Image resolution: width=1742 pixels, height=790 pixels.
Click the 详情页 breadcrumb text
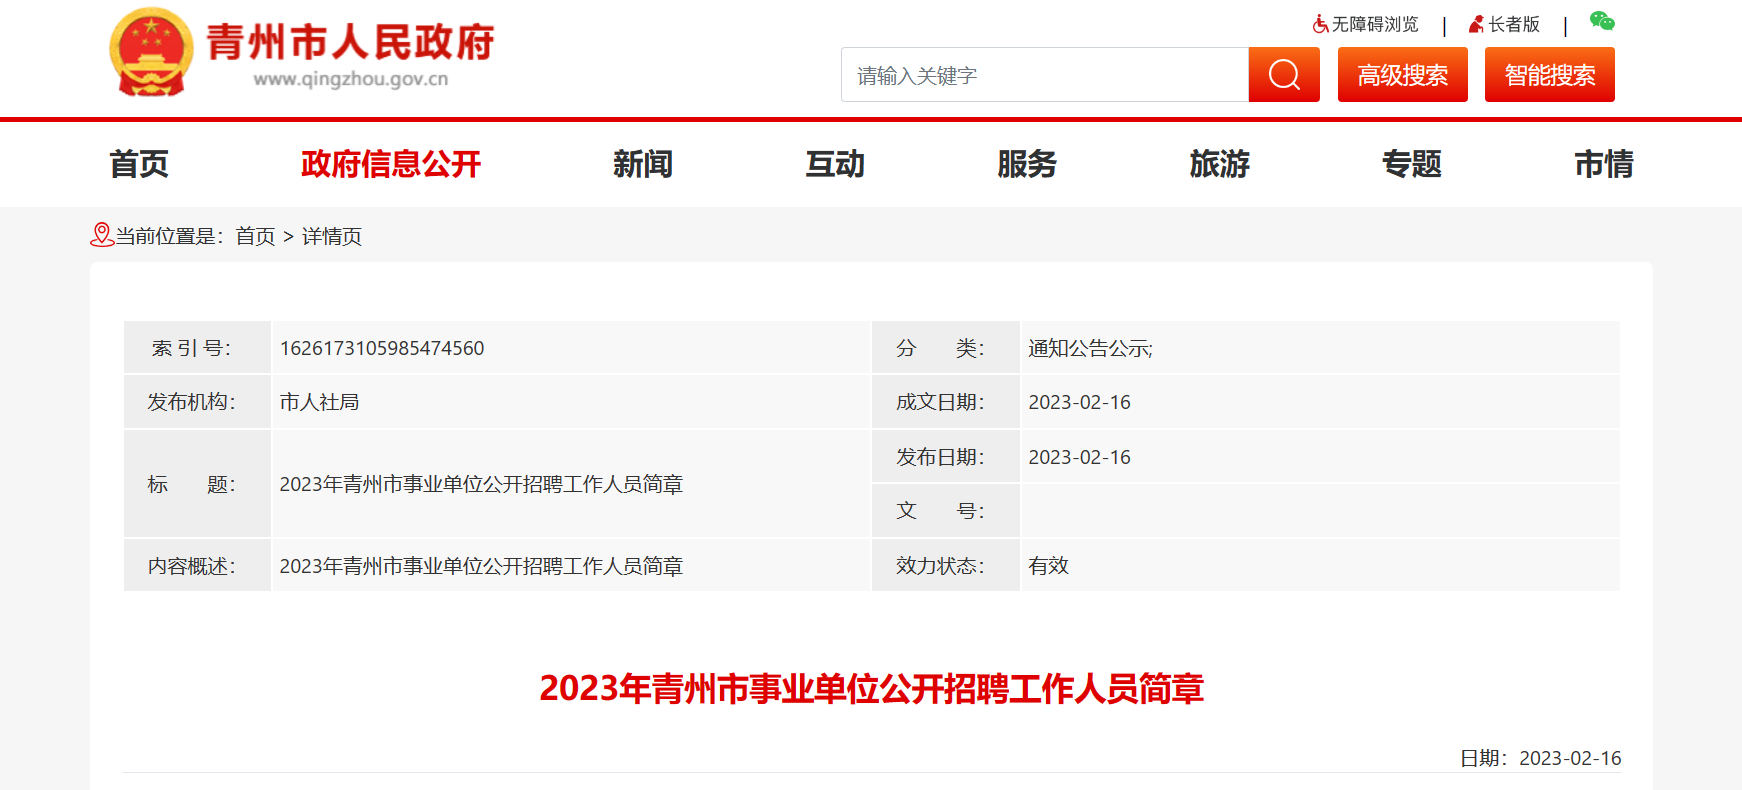tap(332, 236)
